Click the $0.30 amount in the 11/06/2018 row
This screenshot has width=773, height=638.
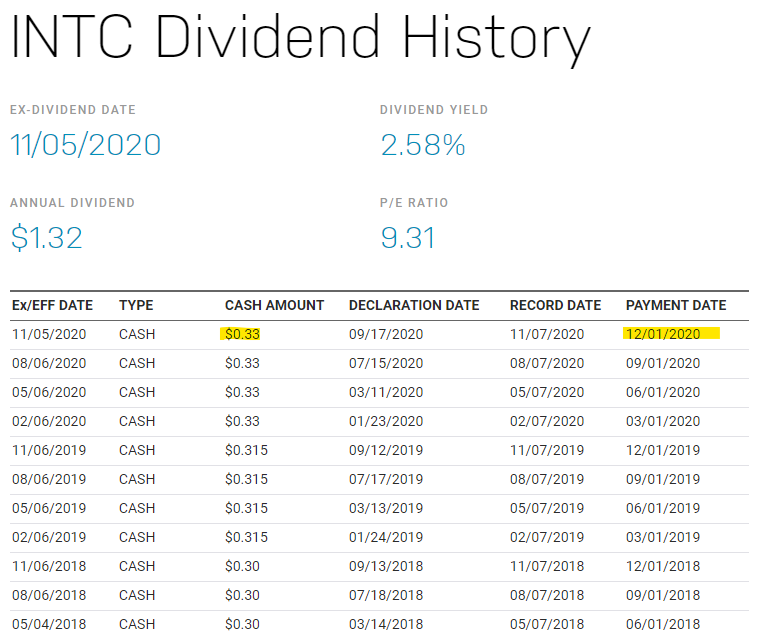242,566
